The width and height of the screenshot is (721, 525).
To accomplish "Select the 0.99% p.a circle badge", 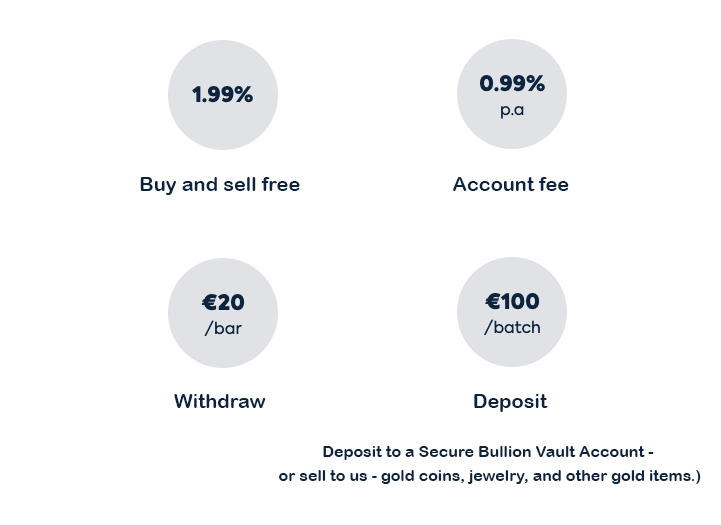I will (511, 95).
